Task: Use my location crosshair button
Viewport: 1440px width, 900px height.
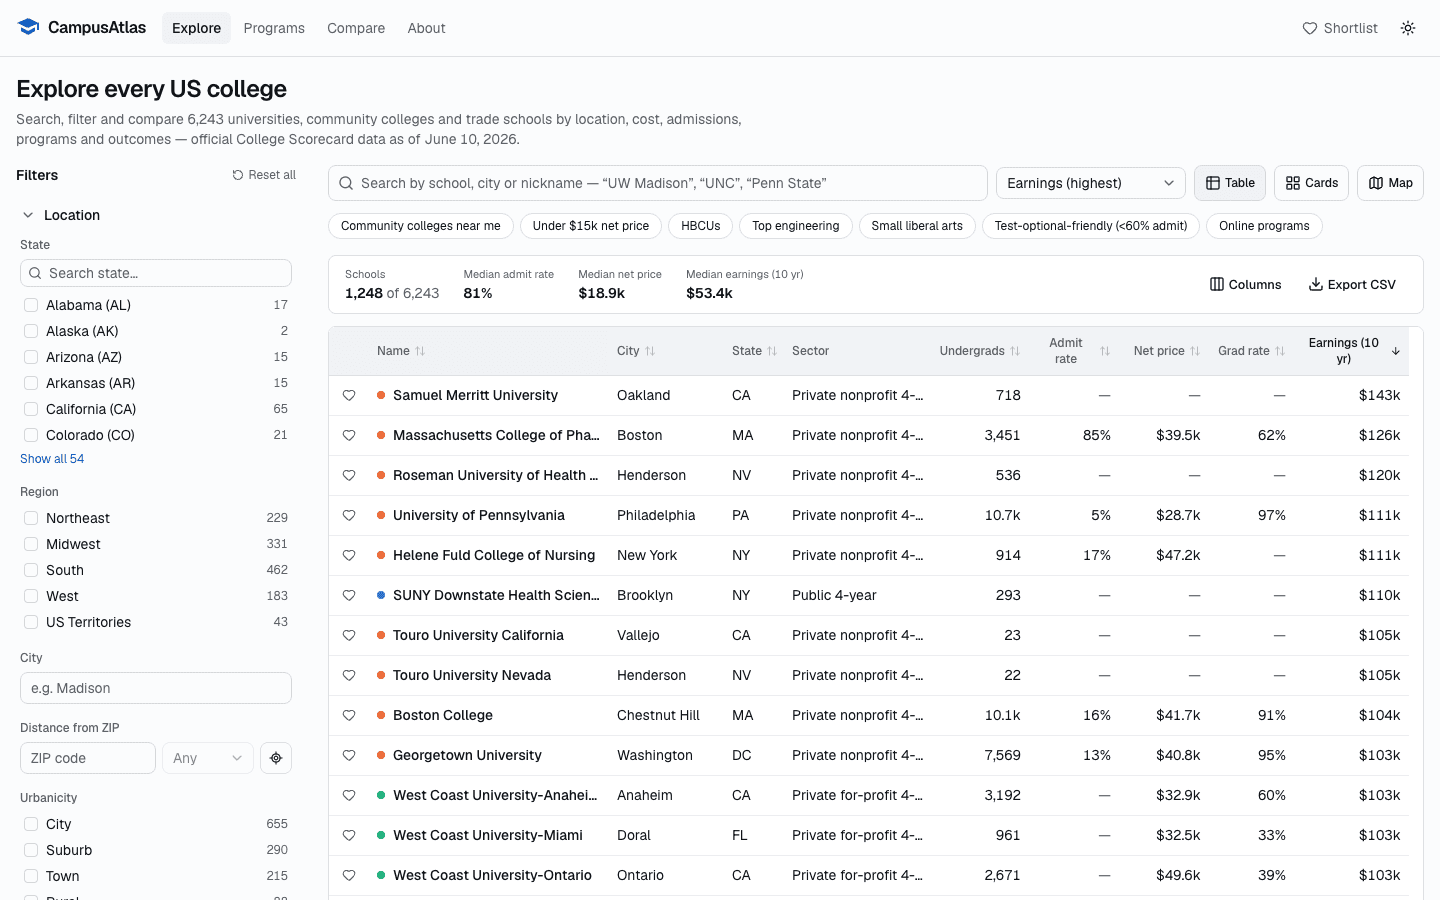Action: [x=276, y=758]
